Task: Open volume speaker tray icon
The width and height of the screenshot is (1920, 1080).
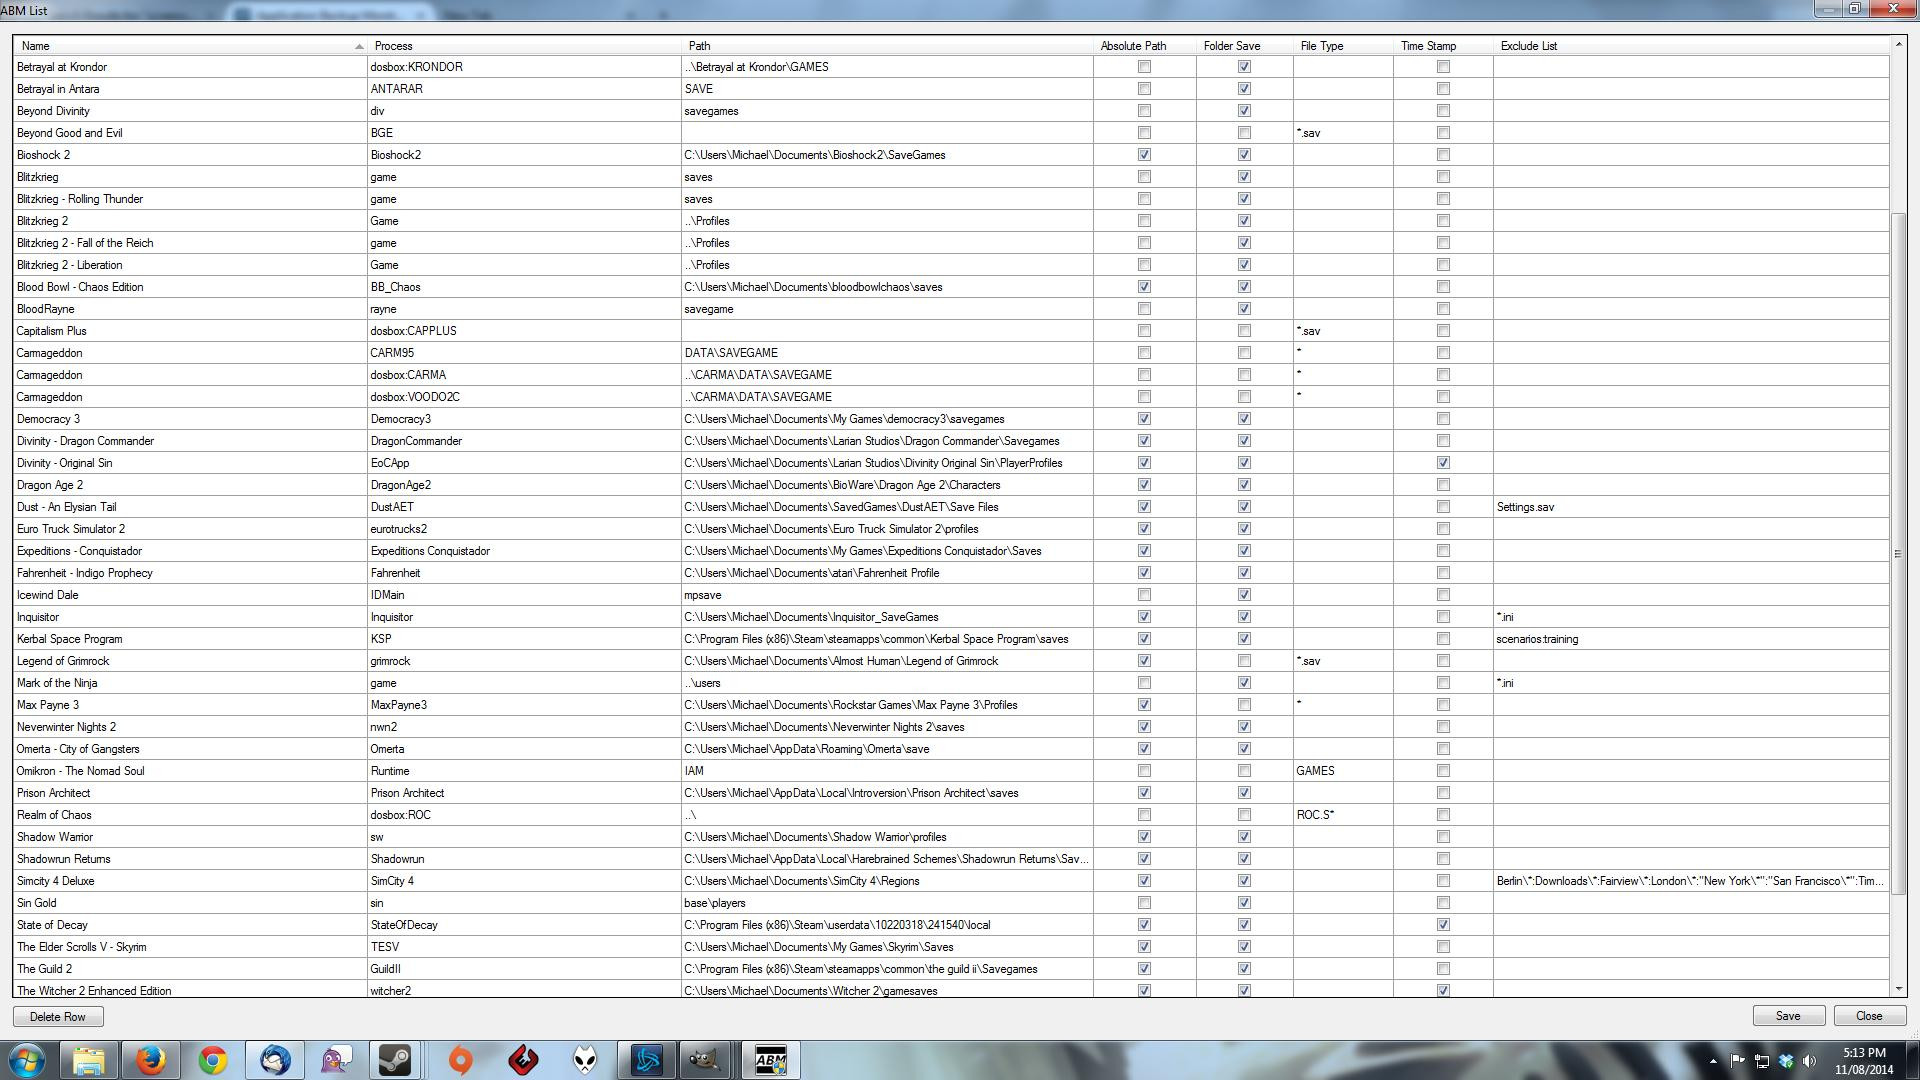Action: pos(1810,1061)
